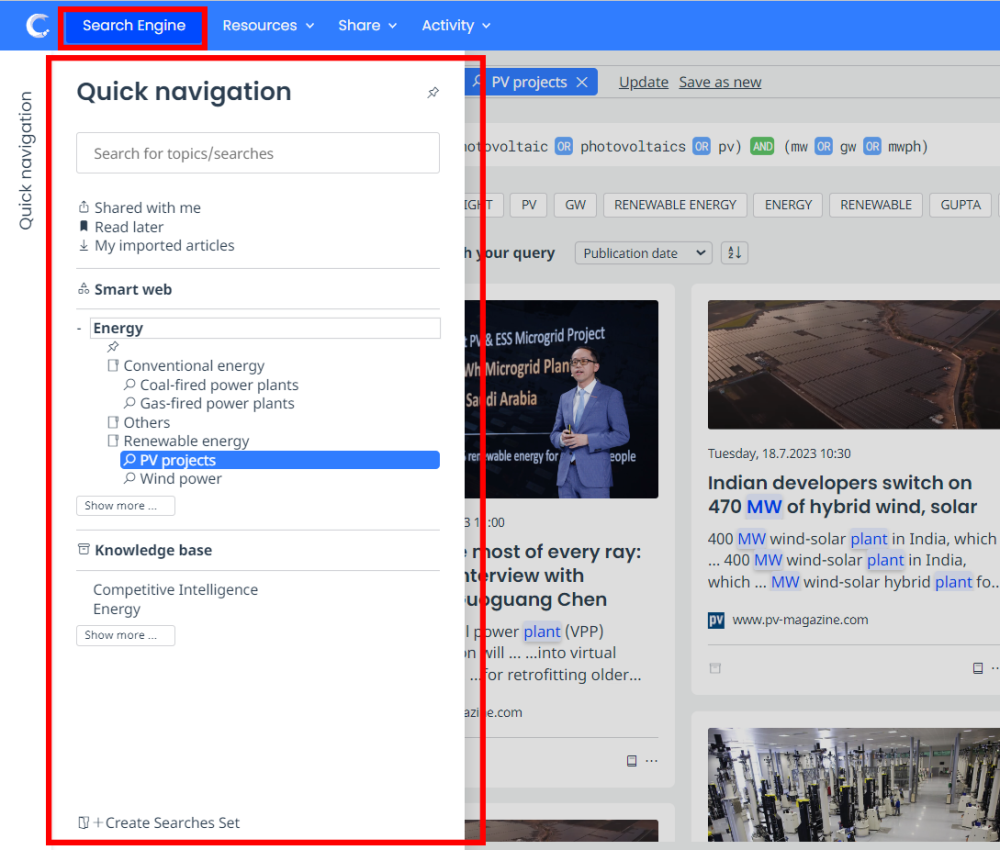
Task: Open the Share menu in the top bar
Action: (367, 25)
